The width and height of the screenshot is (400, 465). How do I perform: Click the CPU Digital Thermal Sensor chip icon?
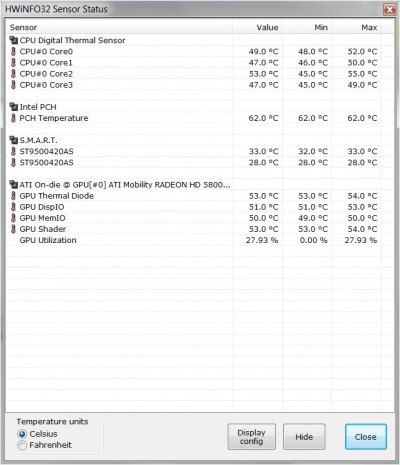coord(13,40)
